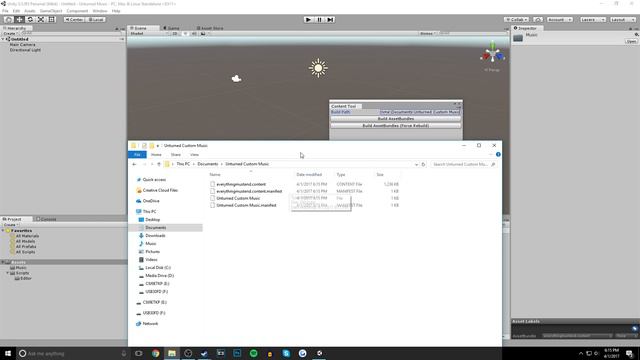Screen dimensions: 640x360
Task: Click the Explorer refresh button
Action: pyautogui.click(x=423, y=164)
